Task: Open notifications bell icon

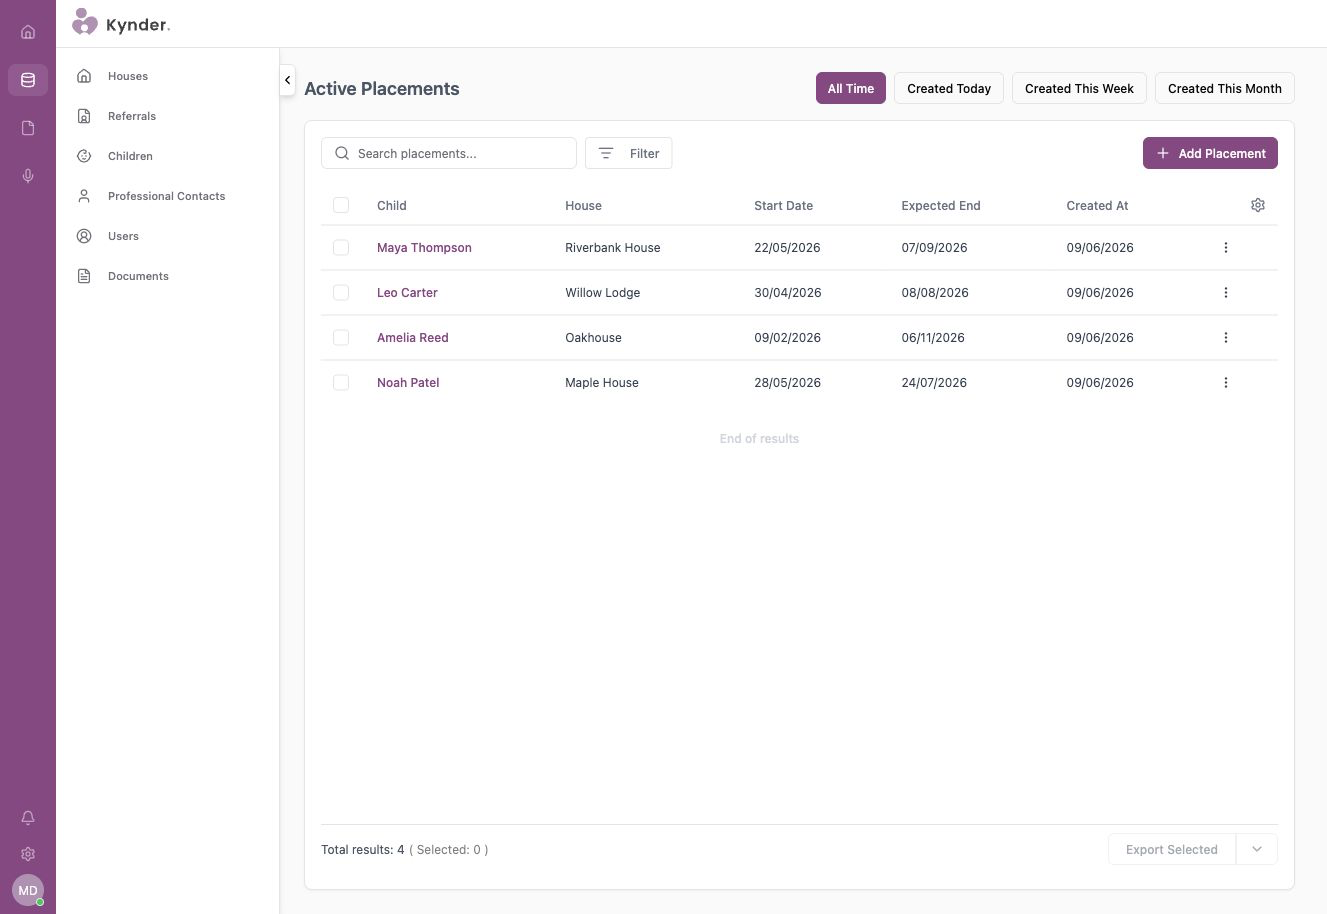Action: (x=28, y=818)
